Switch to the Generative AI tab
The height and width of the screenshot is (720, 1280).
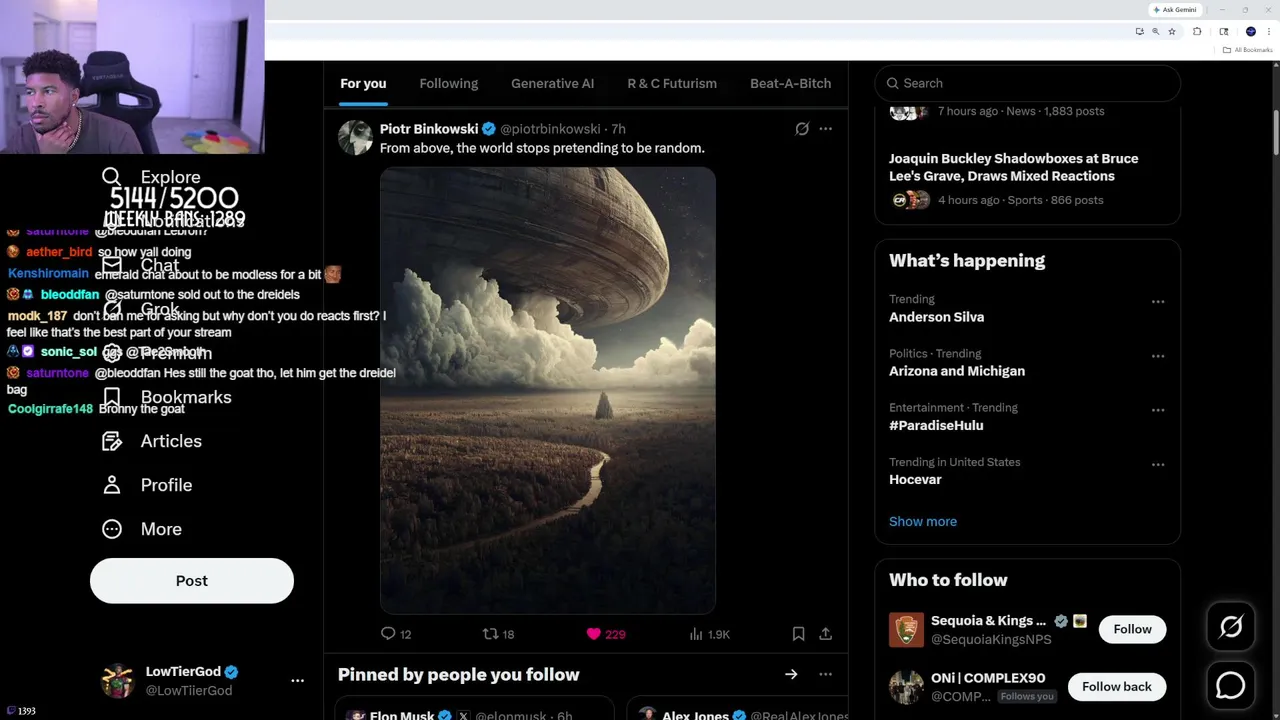pos(552,84)
